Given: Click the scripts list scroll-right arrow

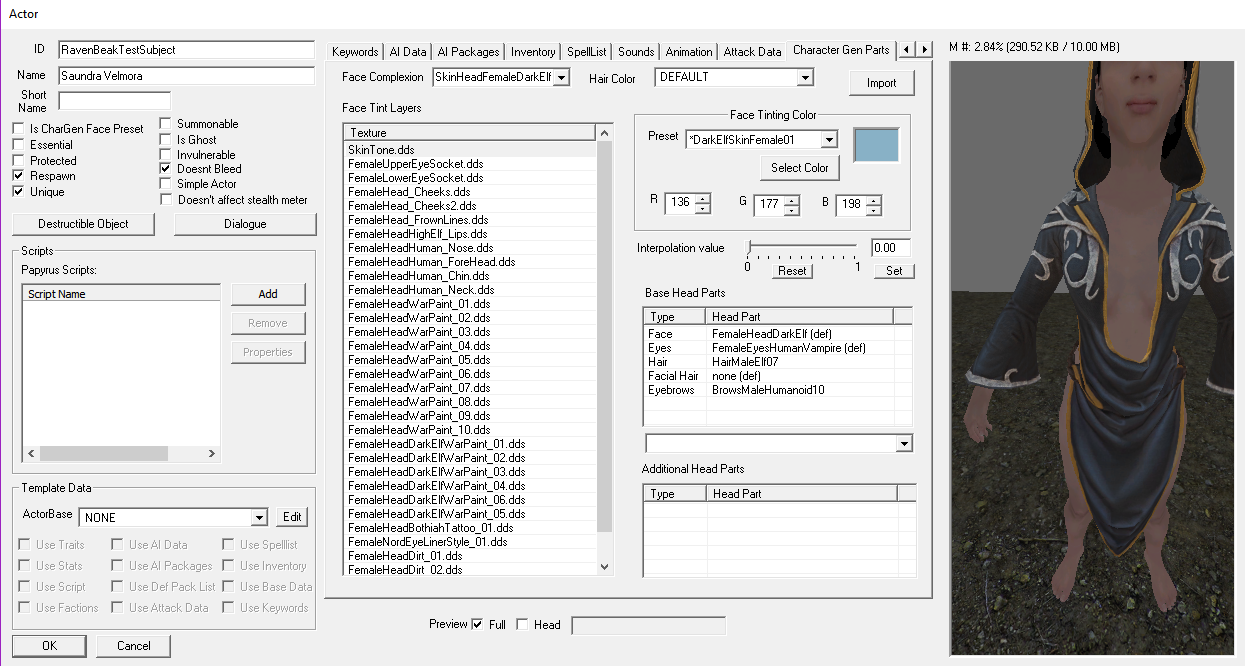Looking at the screenshot, I should 211,453.
